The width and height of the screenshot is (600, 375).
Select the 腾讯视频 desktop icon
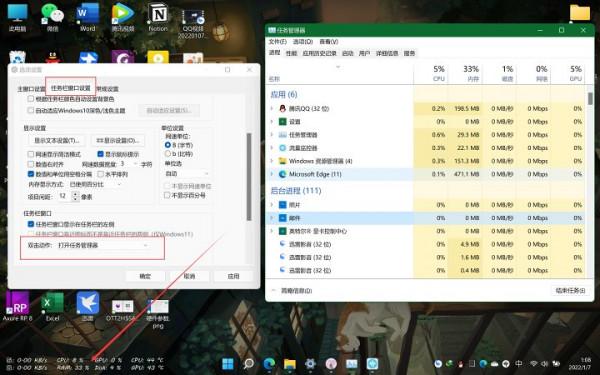click(x=123, y=17)
